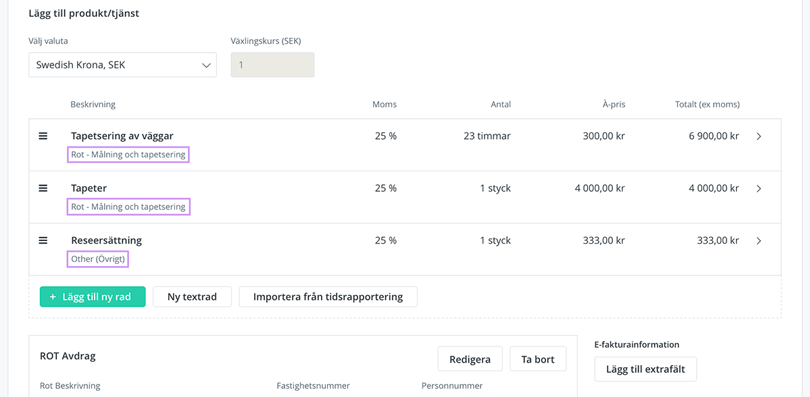The height and width of the screenshot is (397, 810).
Task: Click the E-fakturainformation heading
Action: 637,345
